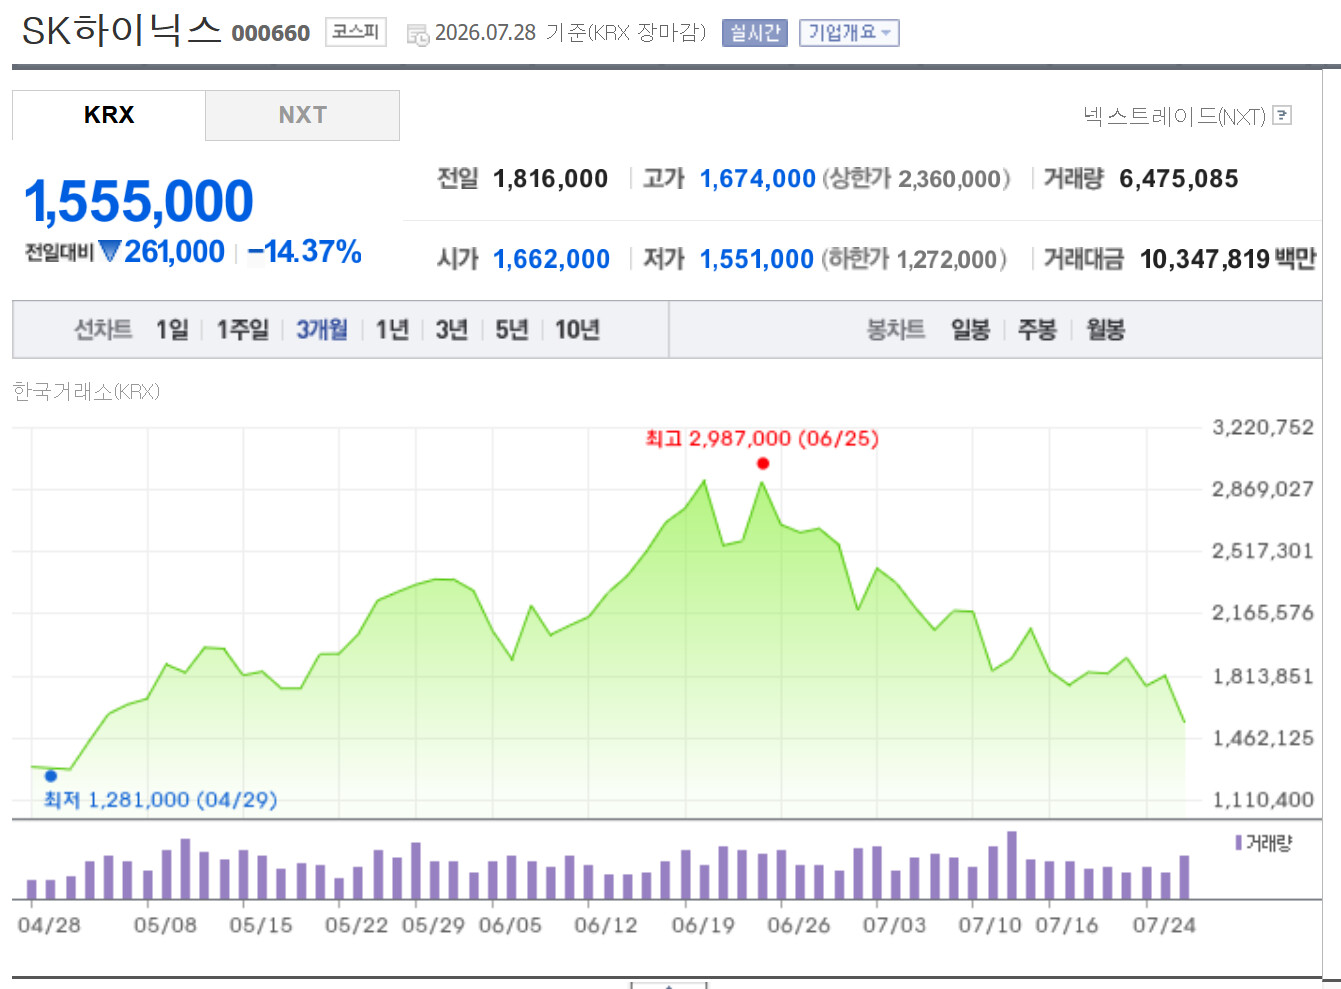
Task: Show the 월봉 monthly candle chart
Action: (x=1106, y=329)
